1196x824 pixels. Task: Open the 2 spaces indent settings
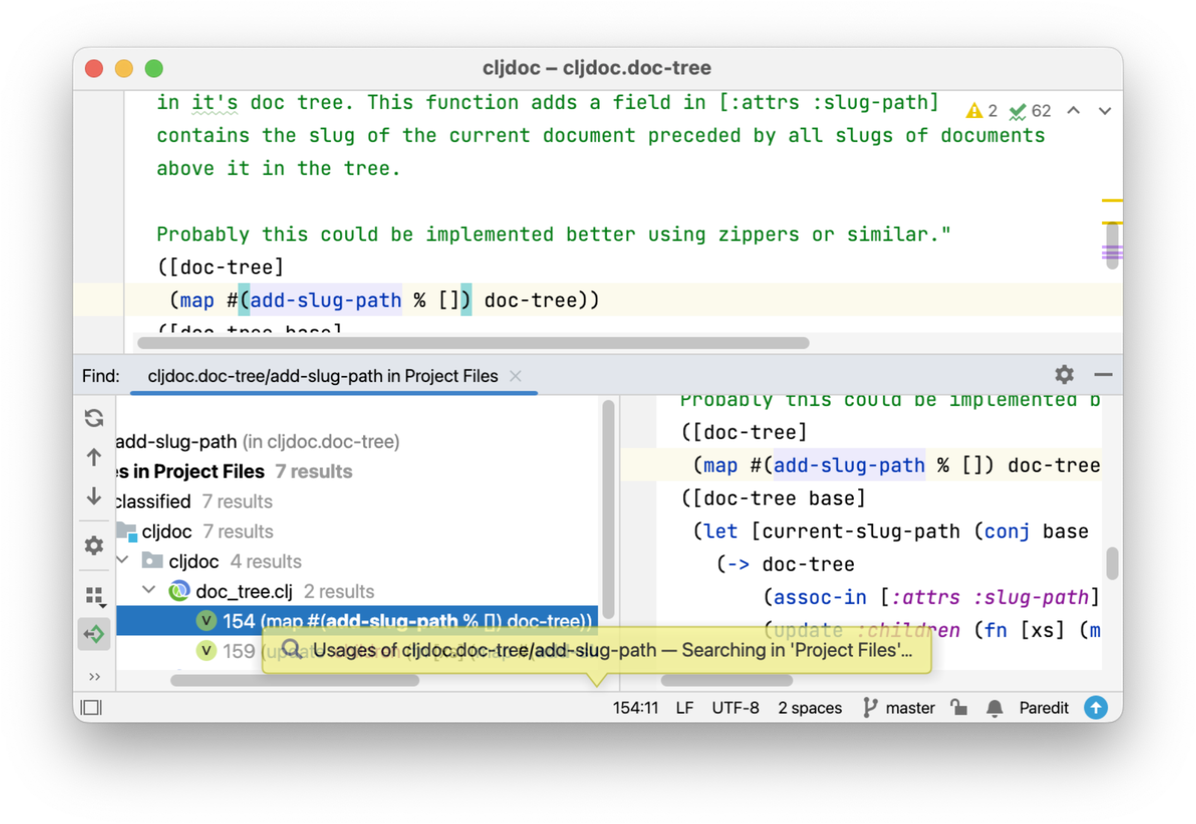pyautogui.click(x=809, y=708)
